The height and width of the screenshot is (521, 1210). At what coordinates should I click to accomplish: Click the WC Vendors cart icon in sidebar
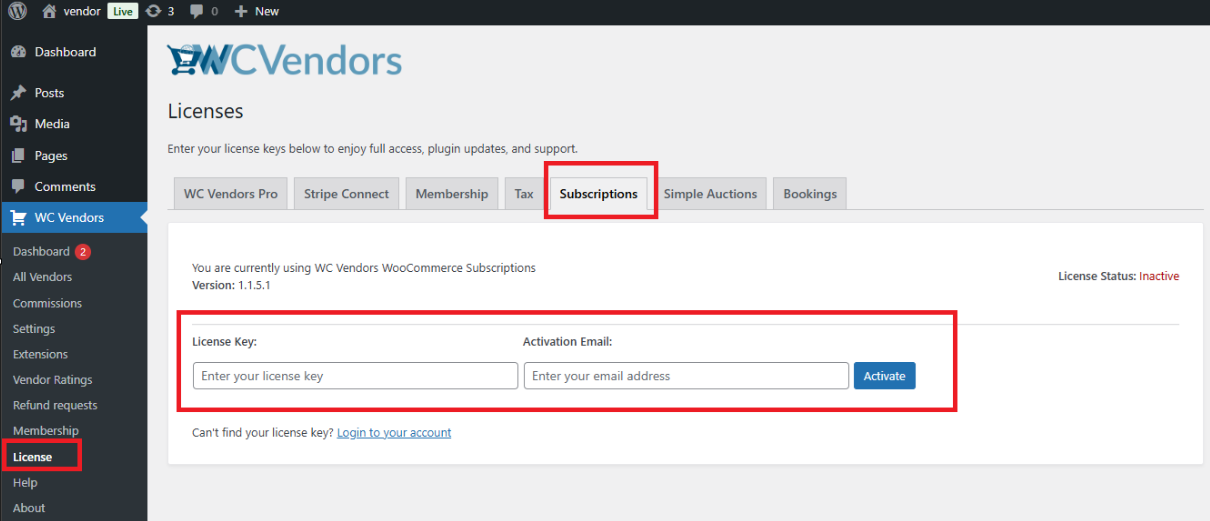(x=18, y=218)
